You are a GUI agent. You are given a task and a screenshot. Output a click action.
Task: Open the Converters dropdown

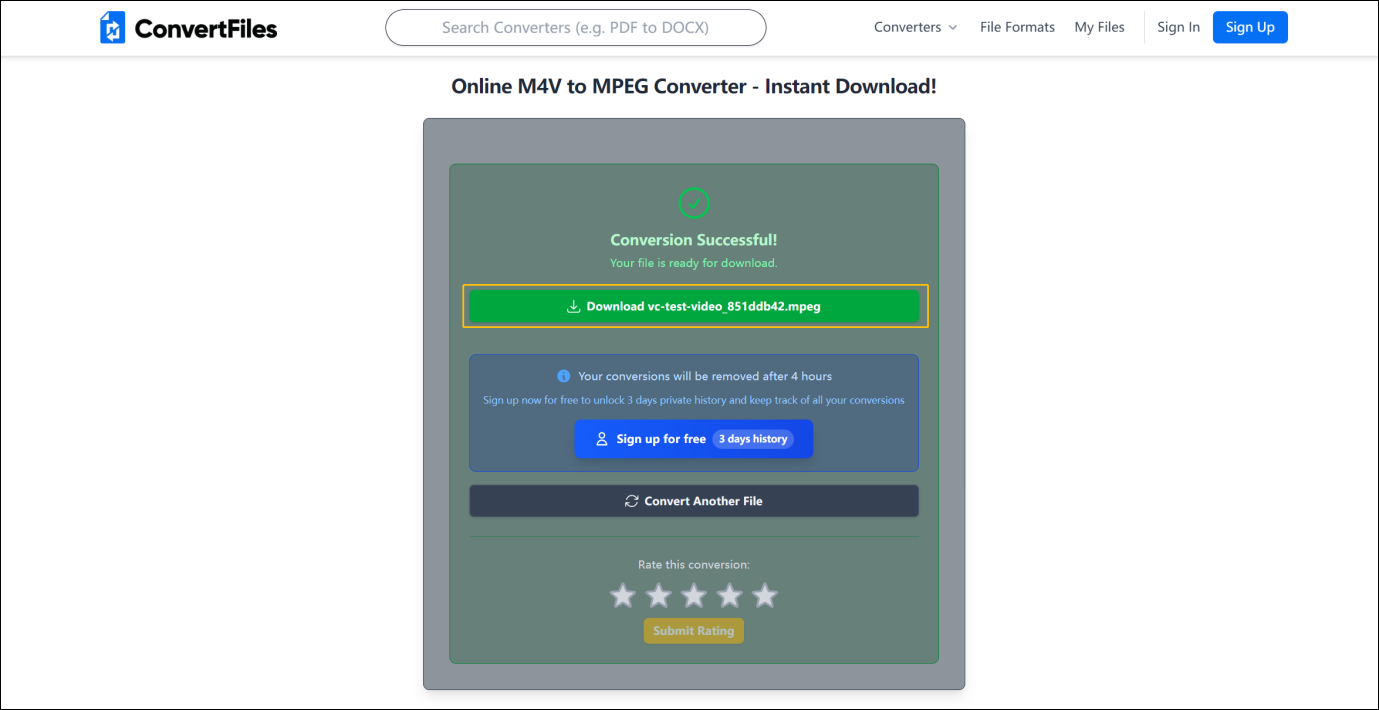click(x=914, y=27)
